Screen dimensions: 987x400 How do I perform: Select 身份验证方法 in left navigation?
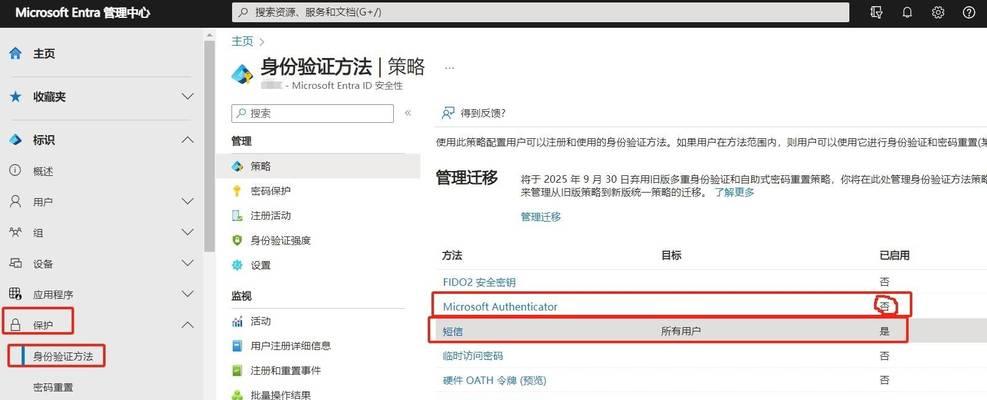coord(63,357)
